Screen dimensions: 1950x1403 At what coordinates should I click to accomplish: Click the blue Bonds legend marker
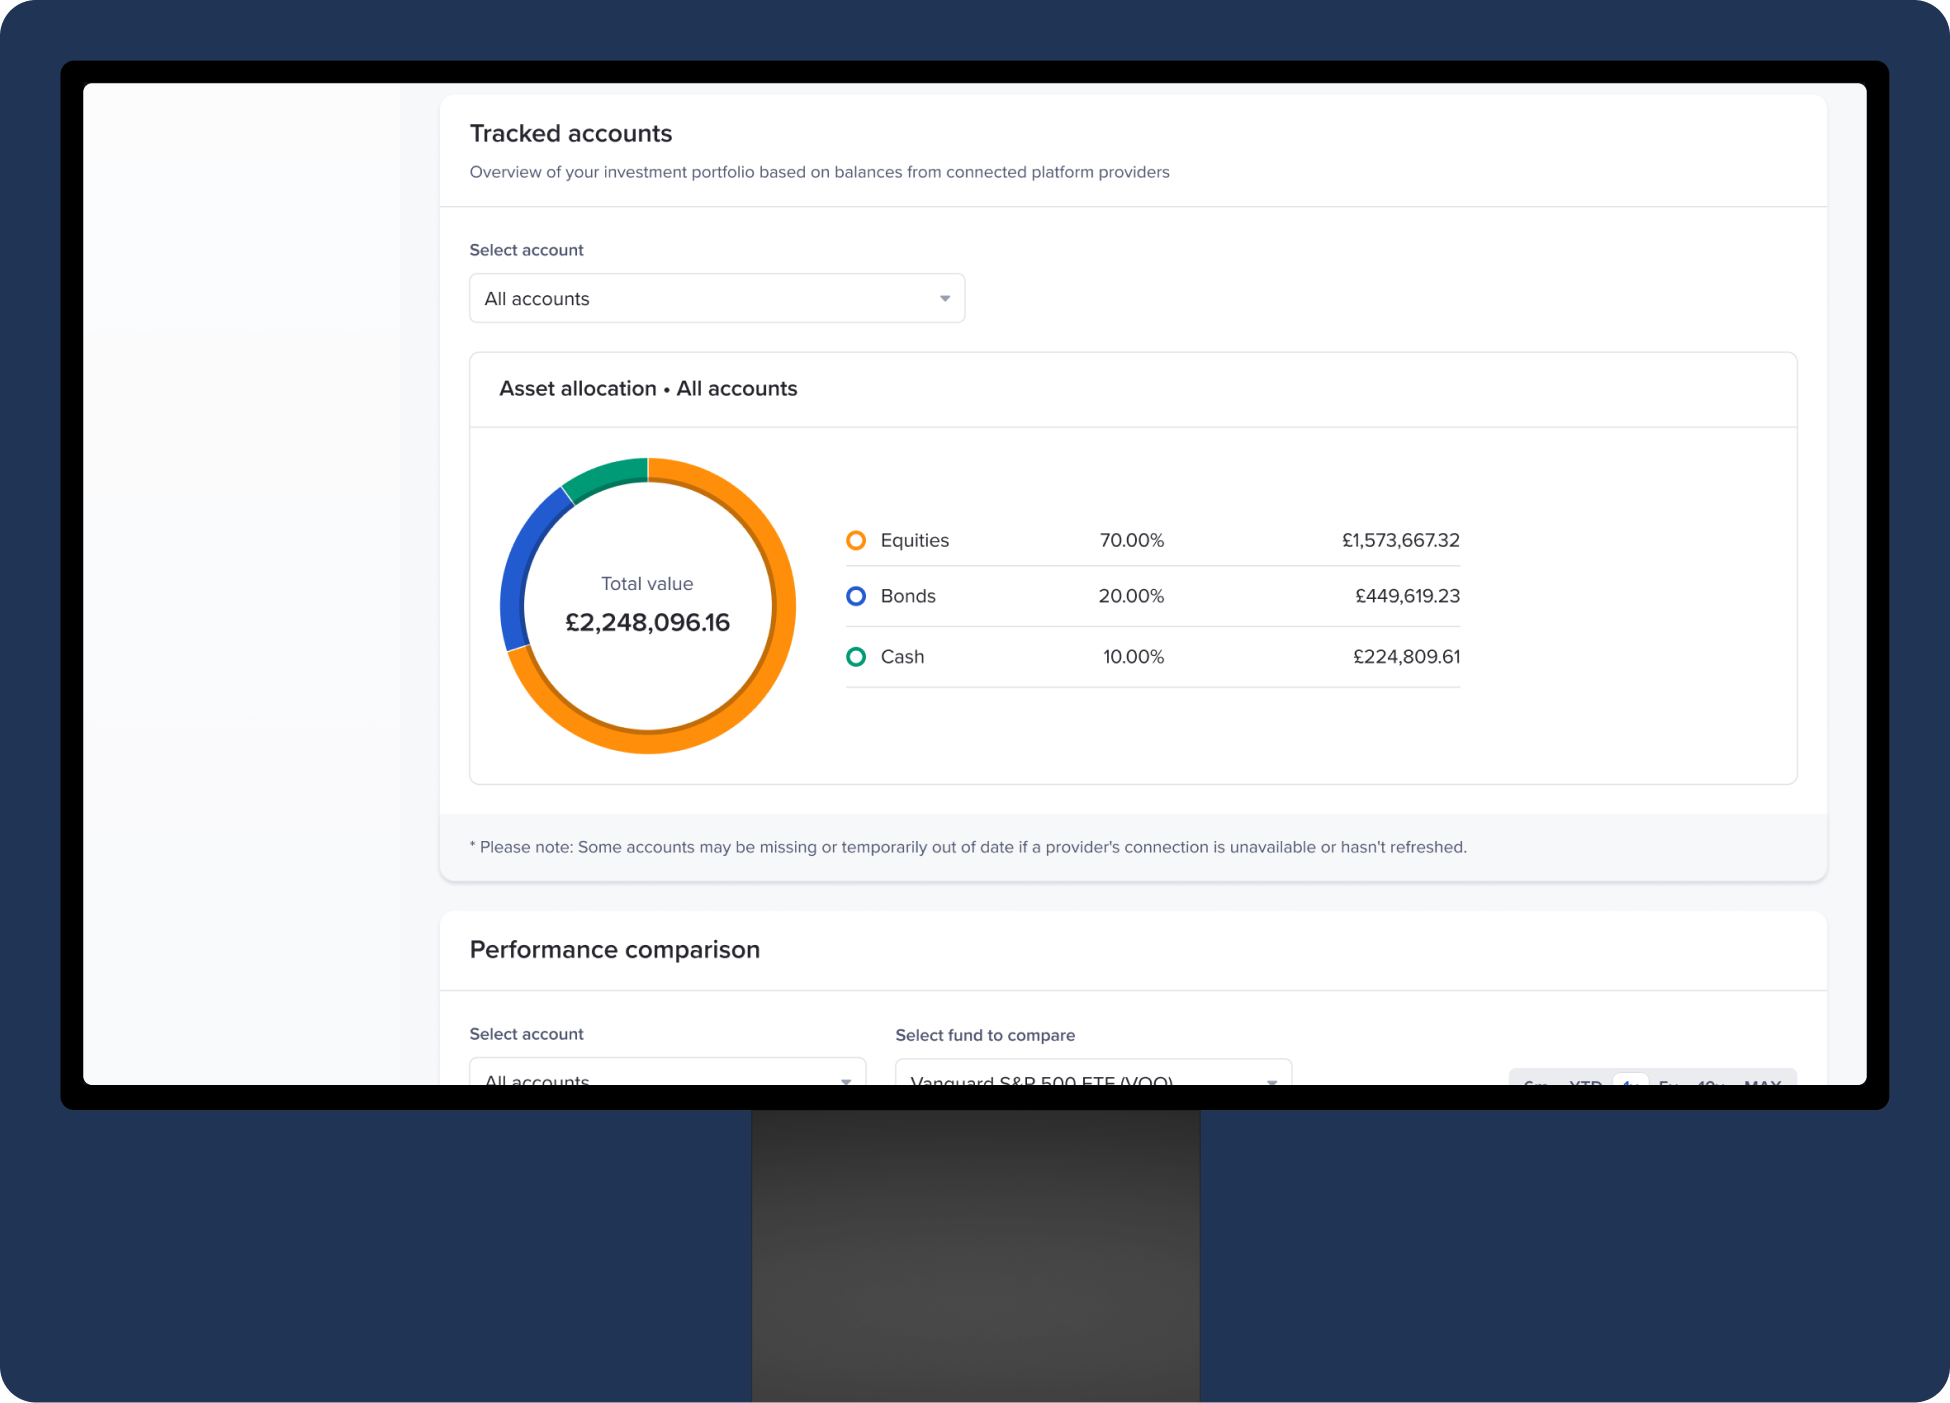tap(856, 596)
